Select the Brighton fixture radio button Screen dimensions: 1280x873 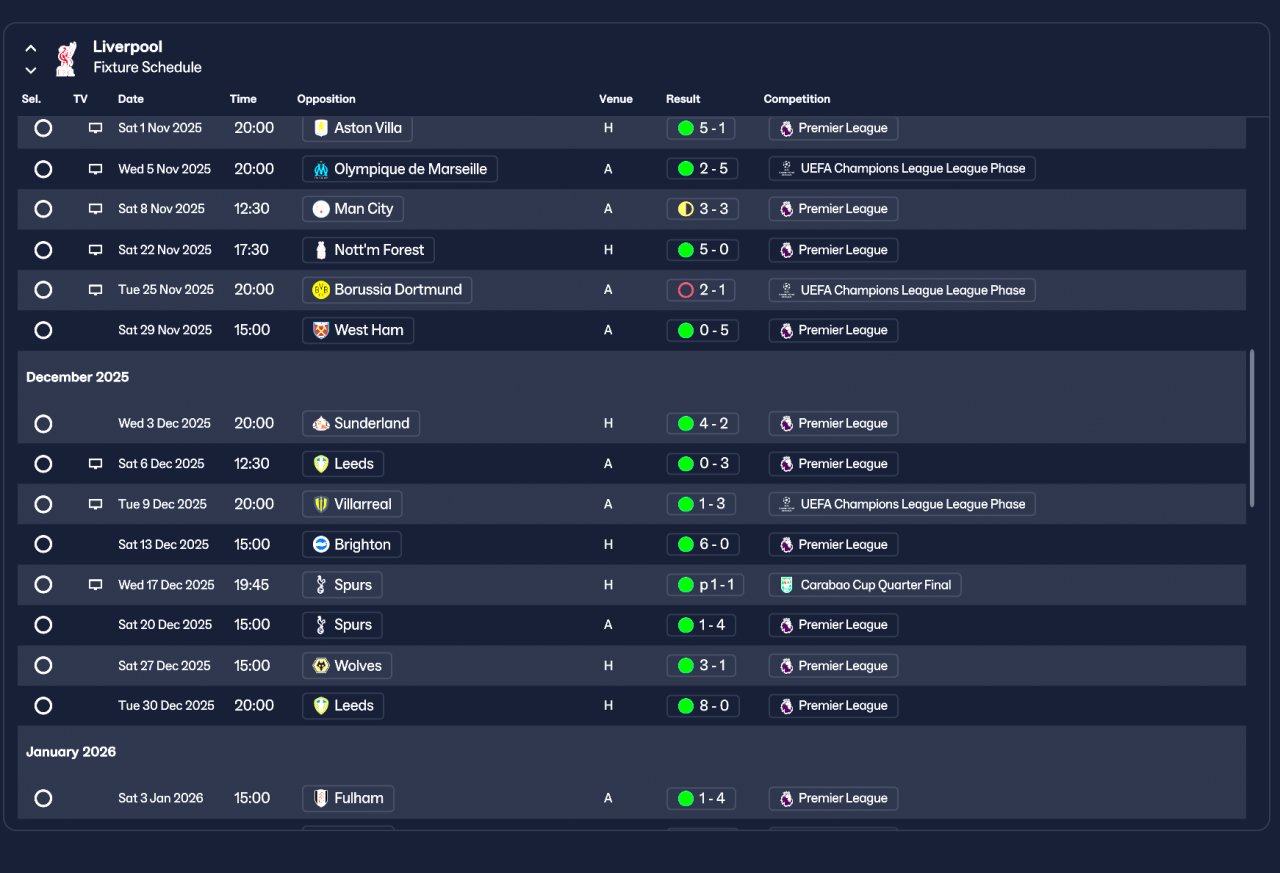43,545
